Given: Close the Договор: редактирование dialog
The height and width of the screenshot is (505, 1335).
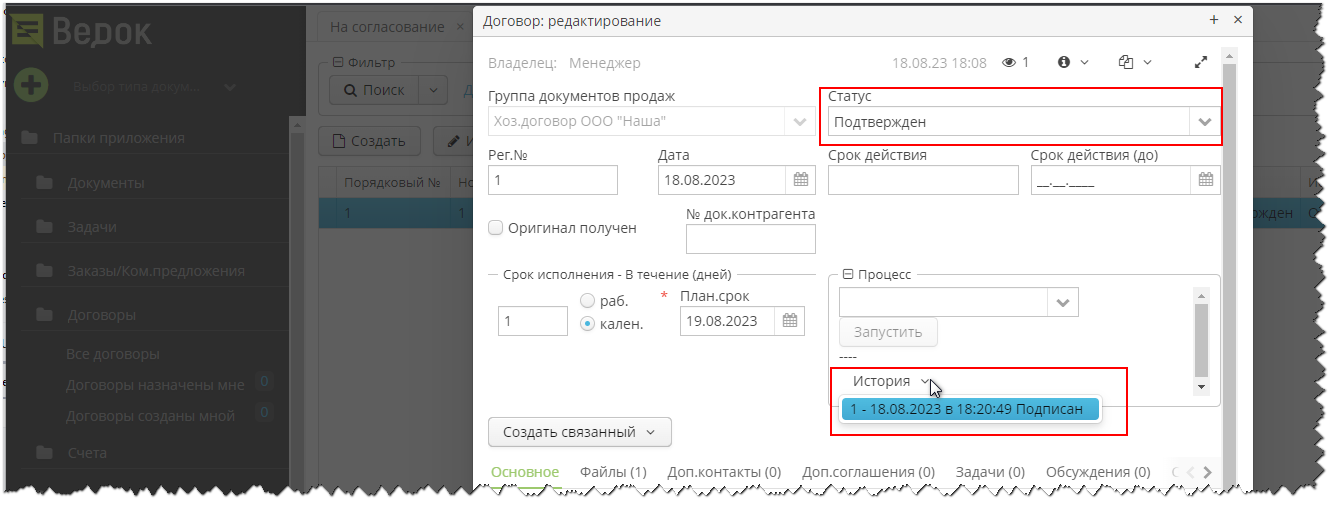Looking at the screenshot, I should click(1238, 19).
